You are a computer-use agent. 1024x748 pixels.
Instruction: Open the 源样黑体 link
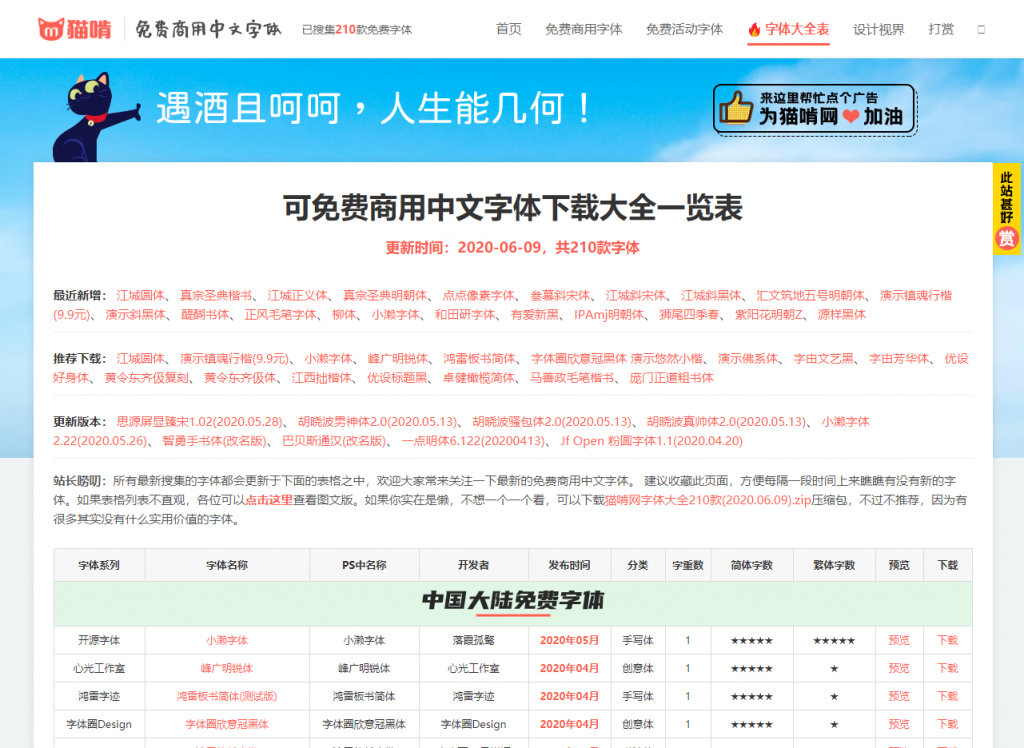point(842,314)
